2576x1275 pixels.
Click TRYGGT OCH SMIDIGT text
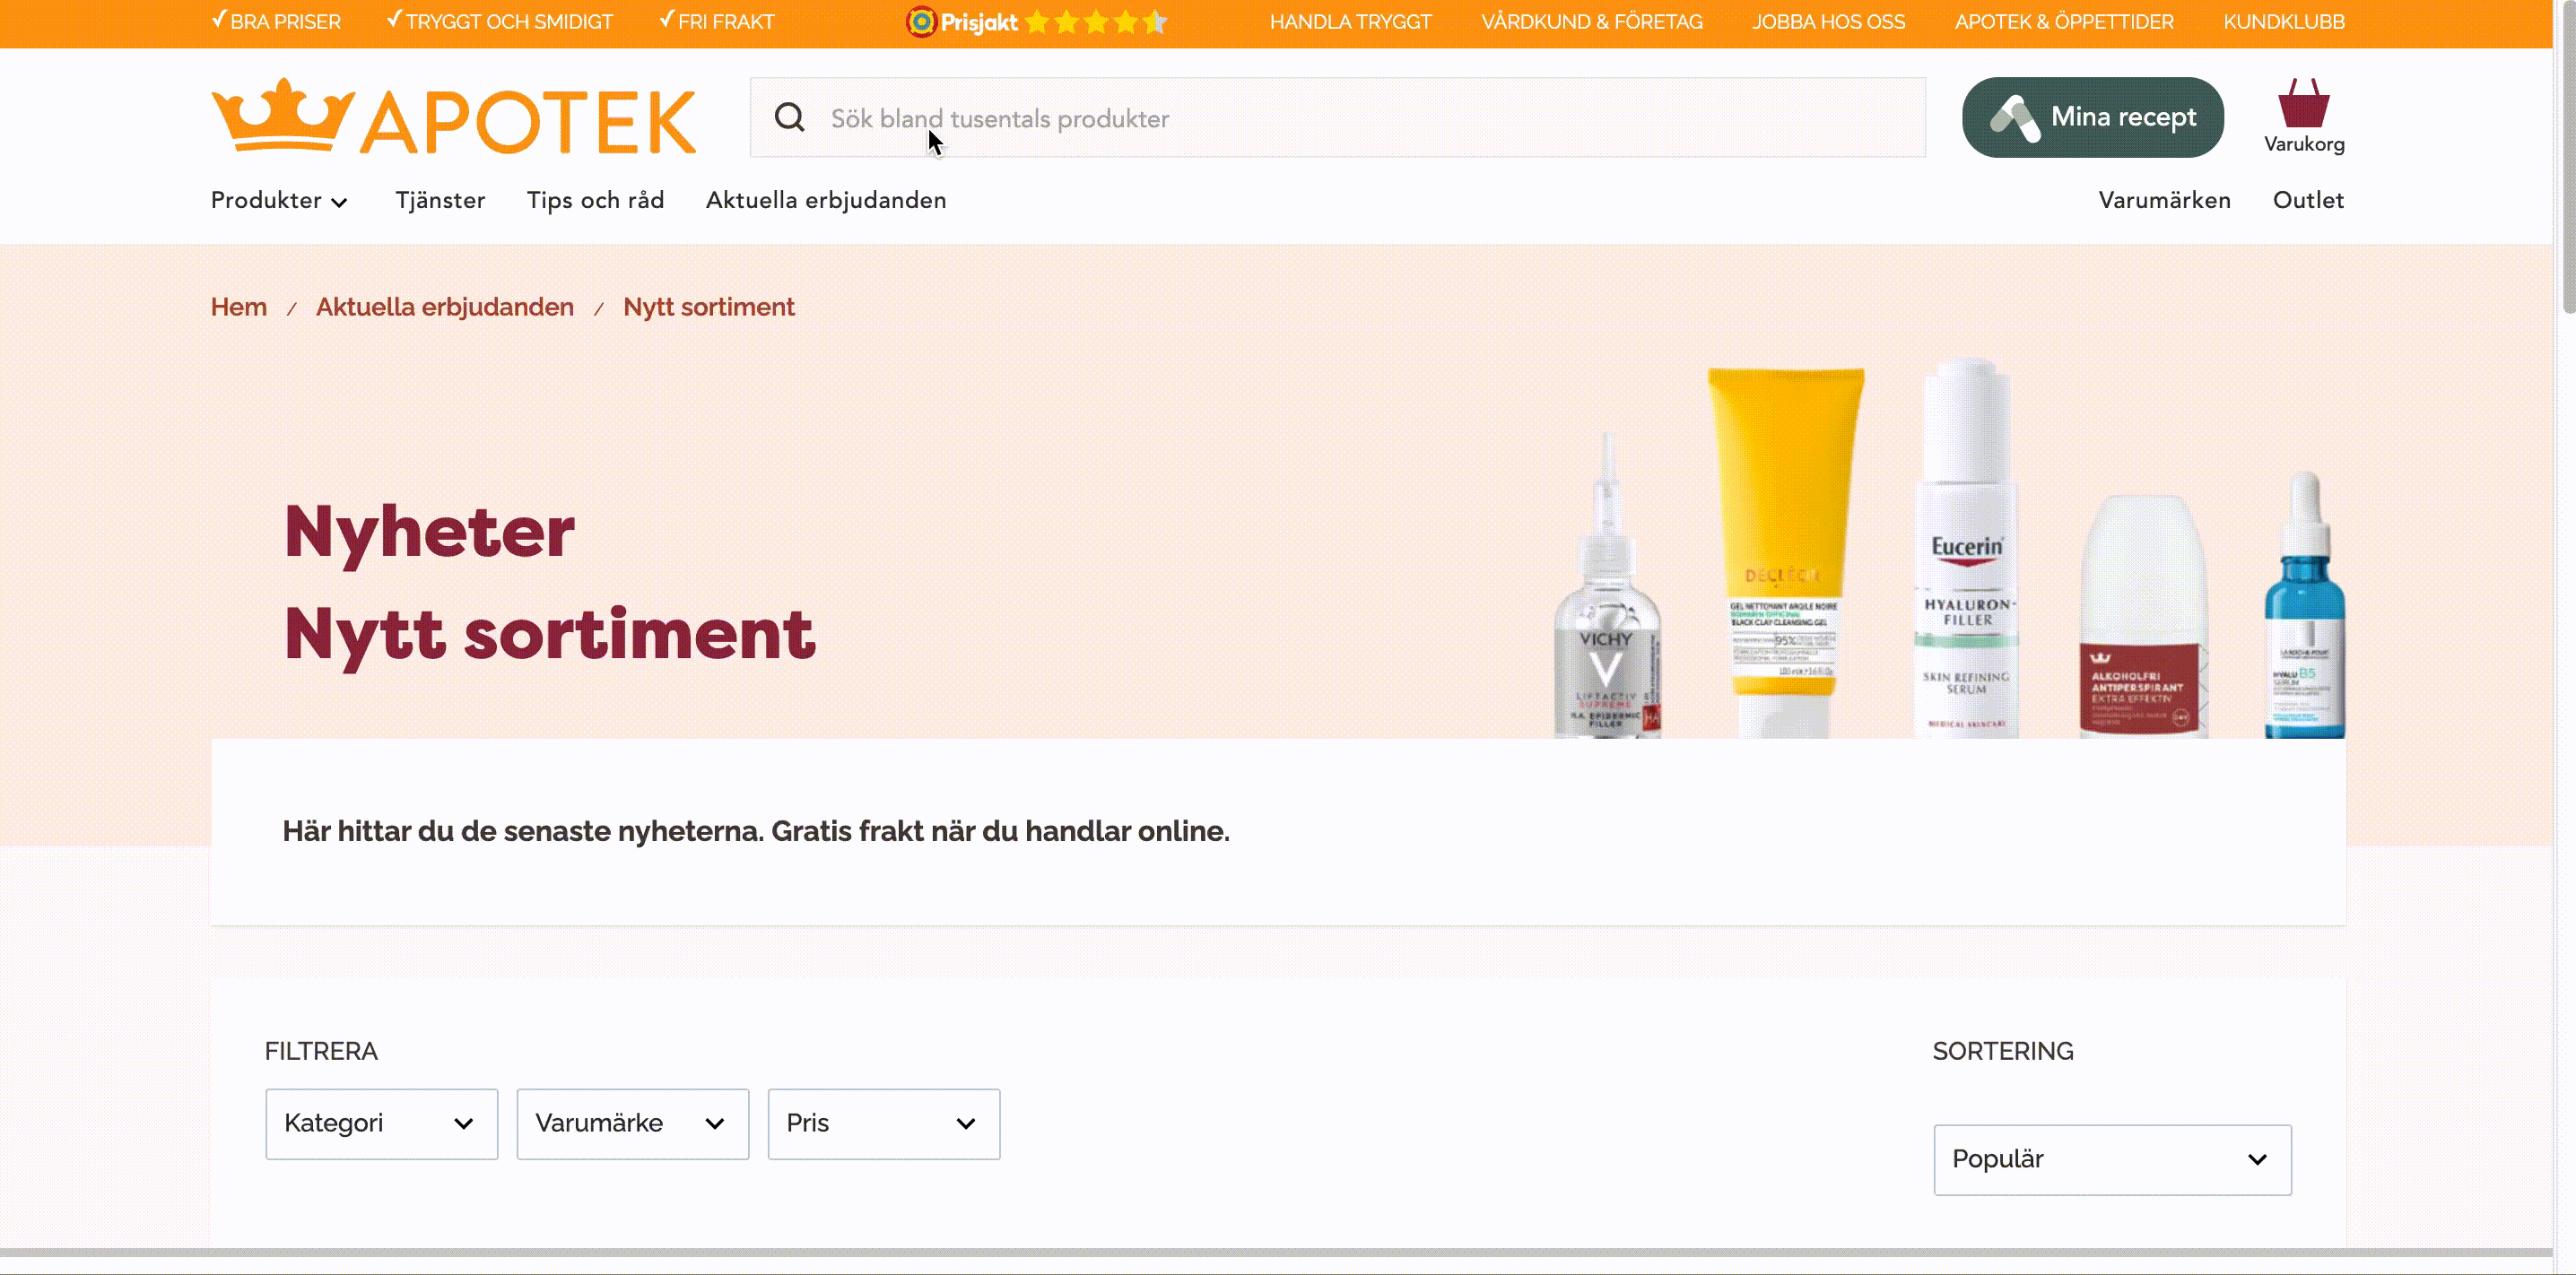509,22
